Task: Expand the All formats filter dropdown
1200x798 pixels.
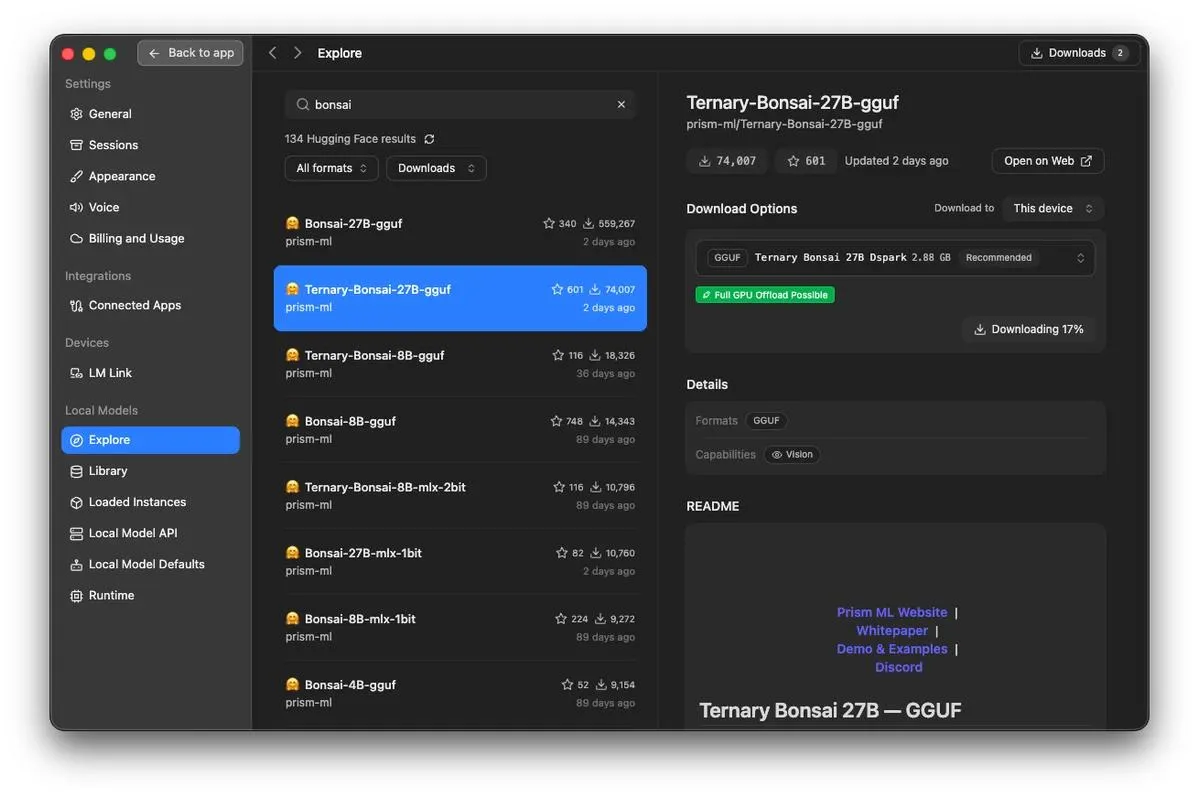Action: [x=332, y=168]
